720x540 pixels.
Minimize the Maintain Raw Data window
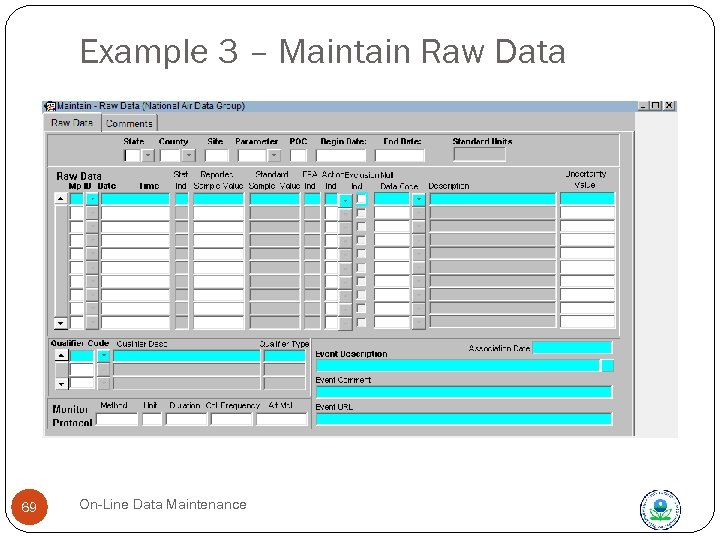(x=643, y=106)
